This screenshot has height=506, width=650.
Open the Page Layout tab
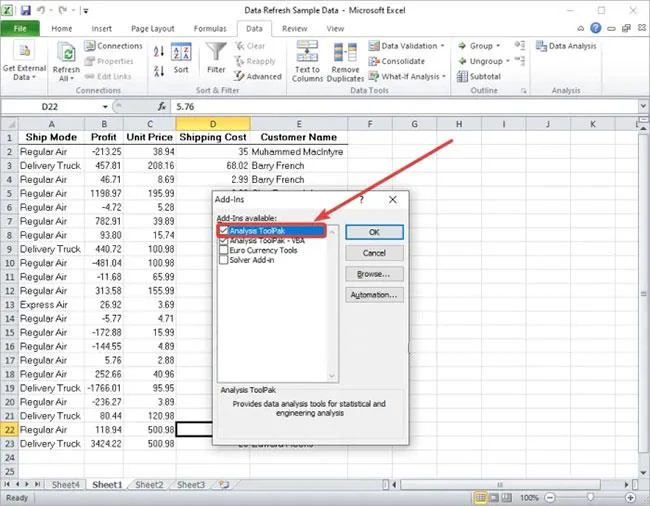[153, 28]
